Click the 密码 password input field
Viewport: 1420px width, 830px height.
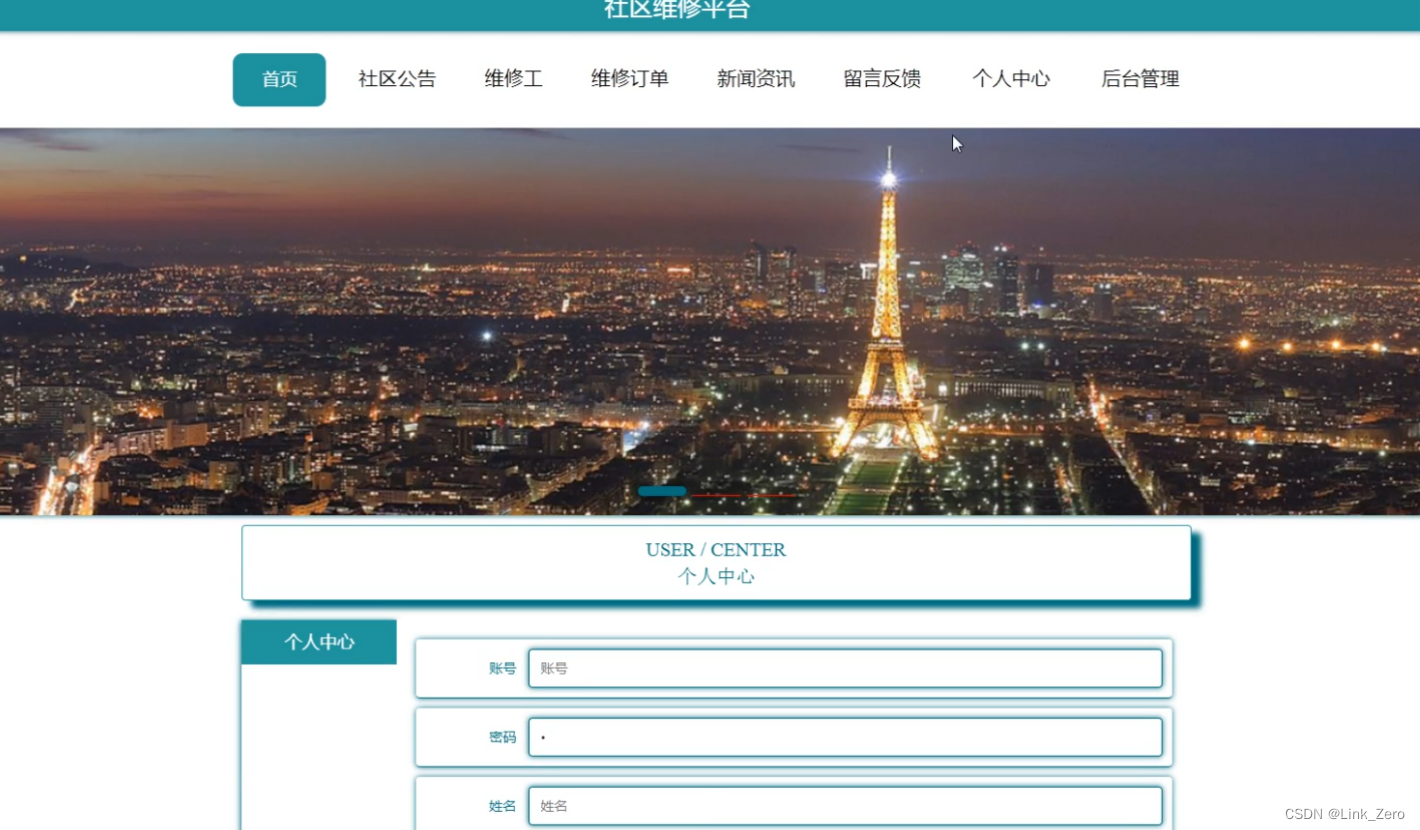click(845, 737)
